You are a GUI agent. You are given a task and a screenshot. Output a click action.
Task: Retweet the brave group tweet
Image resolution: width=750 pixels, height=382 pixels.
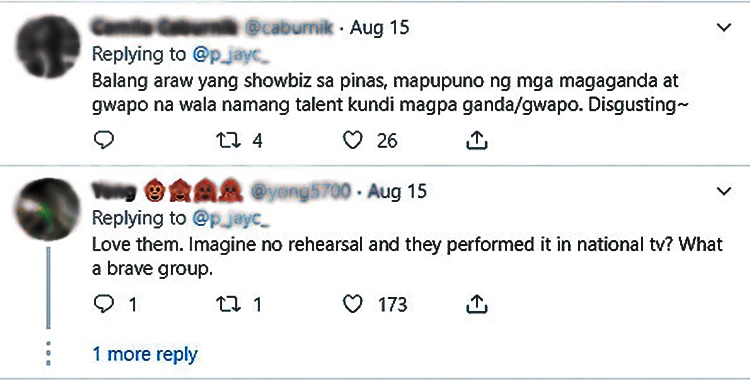(x=229, y=304)
